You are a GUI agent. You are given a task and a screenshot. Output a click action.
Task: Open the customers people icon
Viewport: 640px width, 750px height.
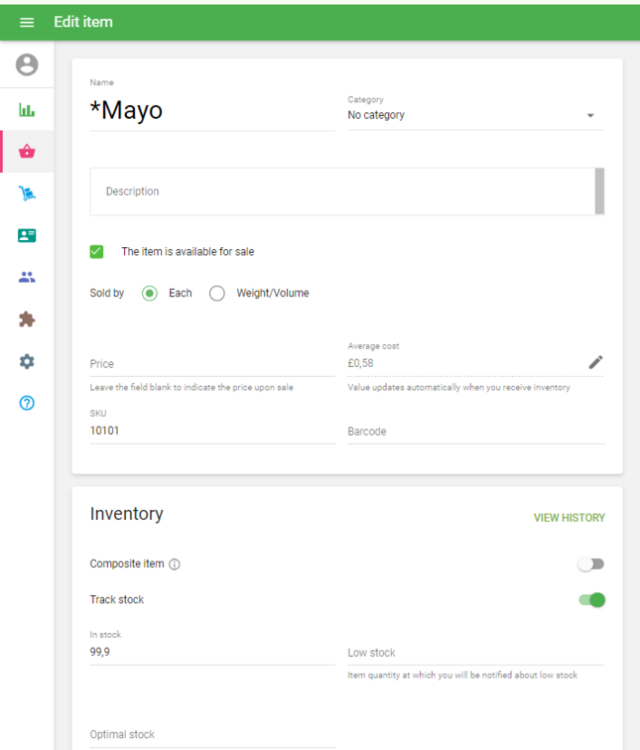tap(27, 278)
